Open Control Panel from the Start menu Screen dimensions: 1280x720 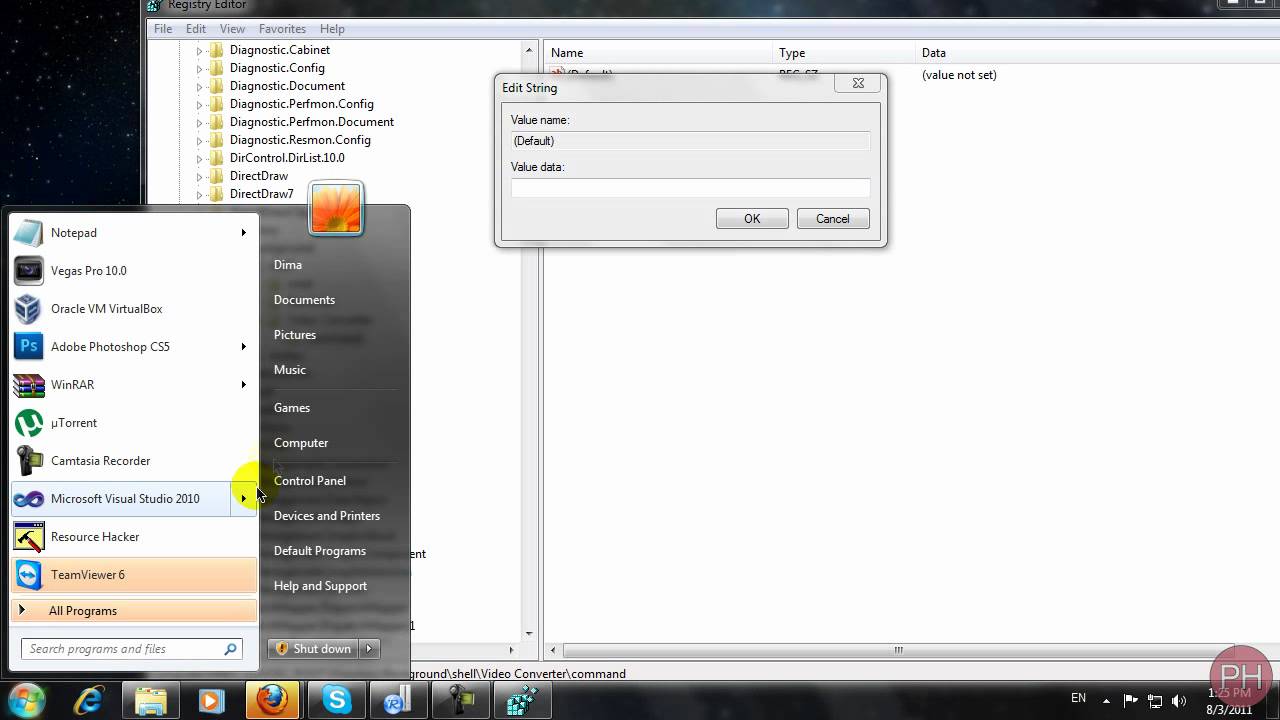310,481
